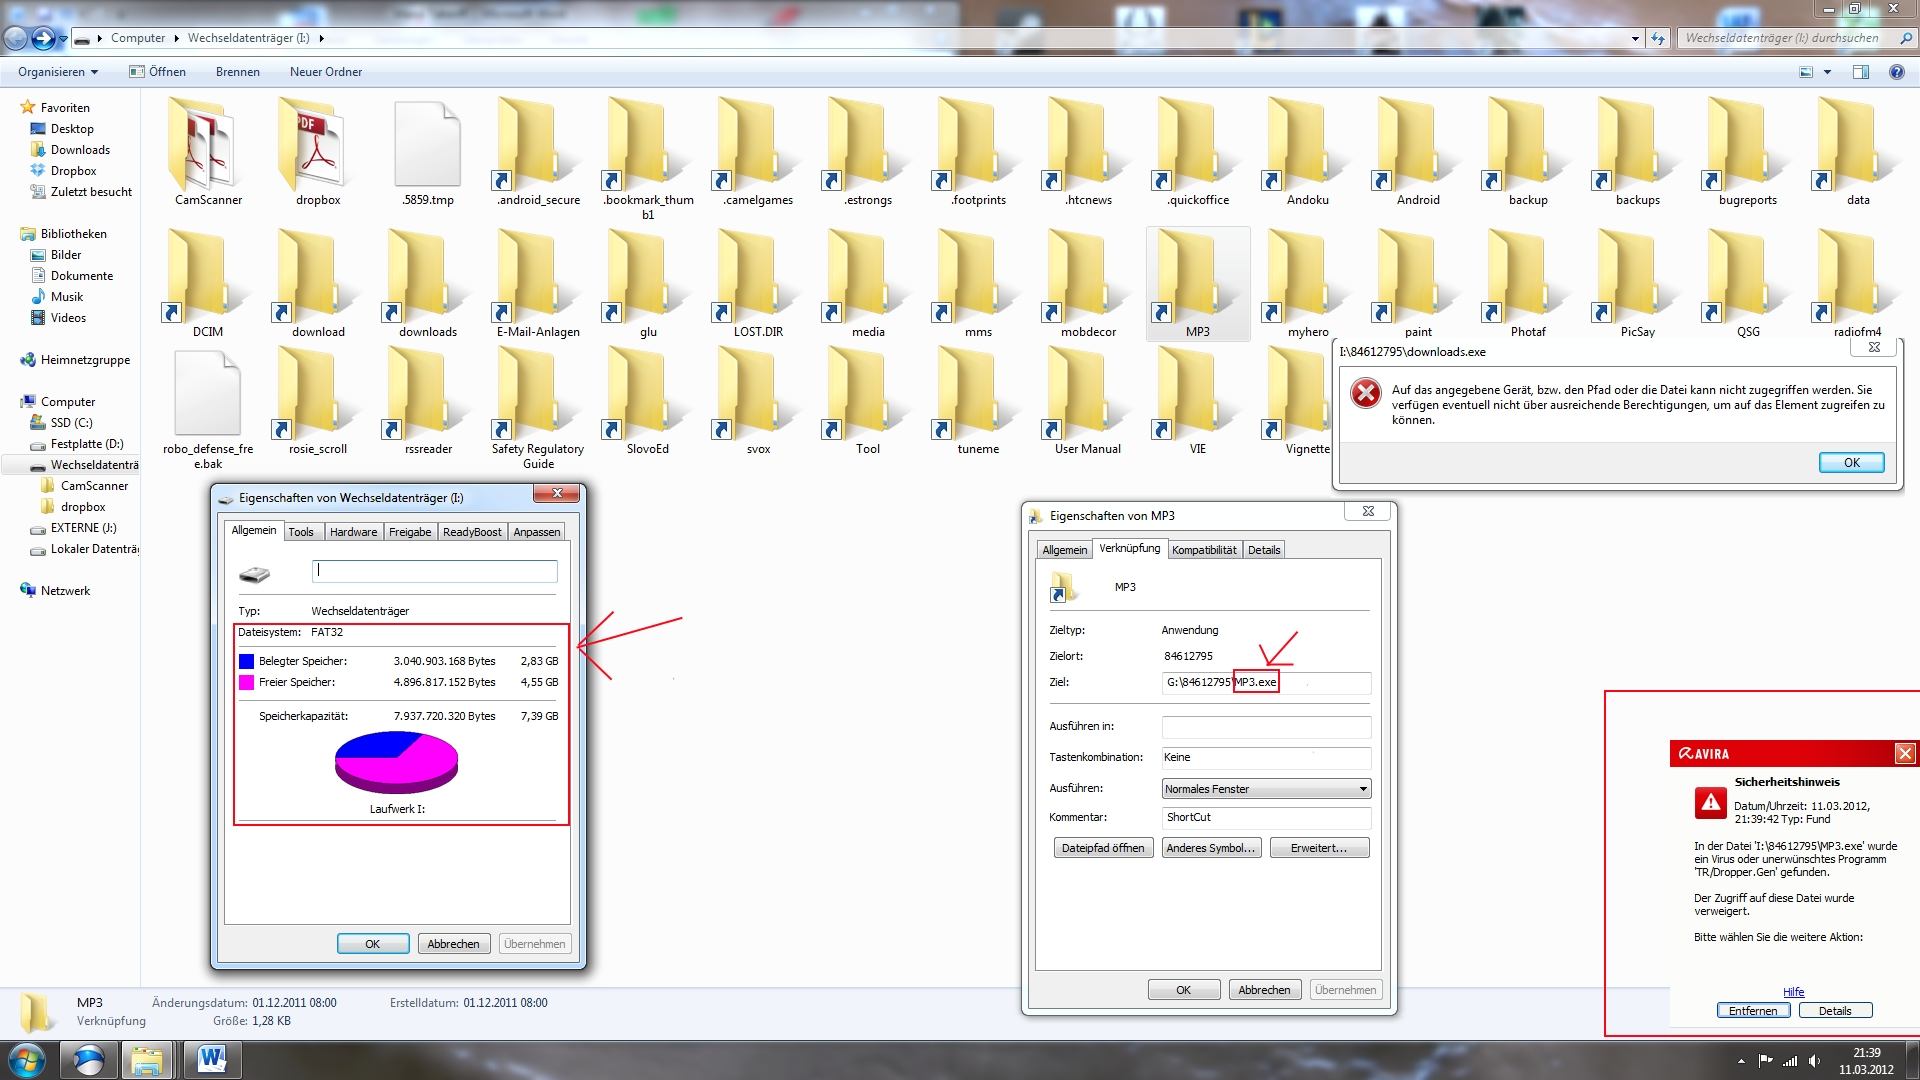Image resolution: width=1920 pixels, height=1080 pixels.
Task: Open the change view options dropdown arrow
Action: click(x=1827, y=72)
